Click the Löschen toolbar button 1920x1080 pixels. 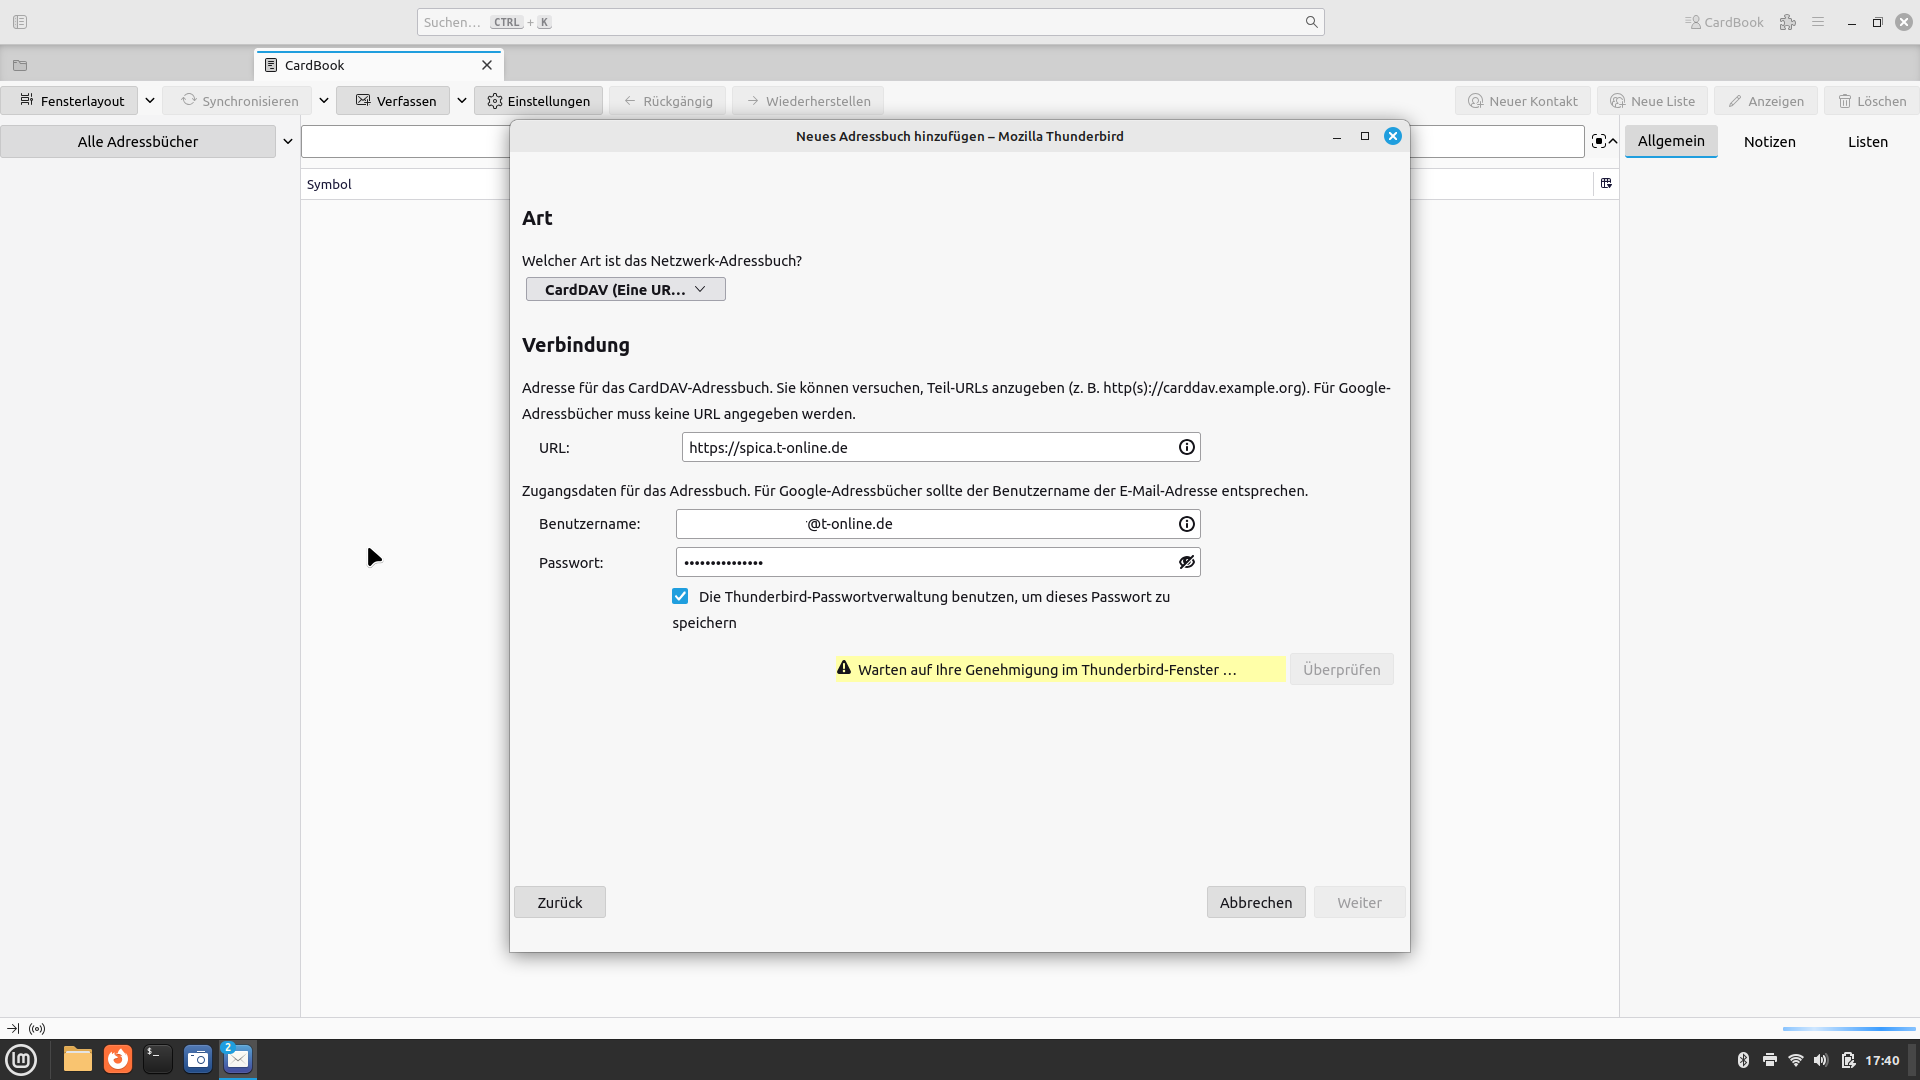(1873, 101)
